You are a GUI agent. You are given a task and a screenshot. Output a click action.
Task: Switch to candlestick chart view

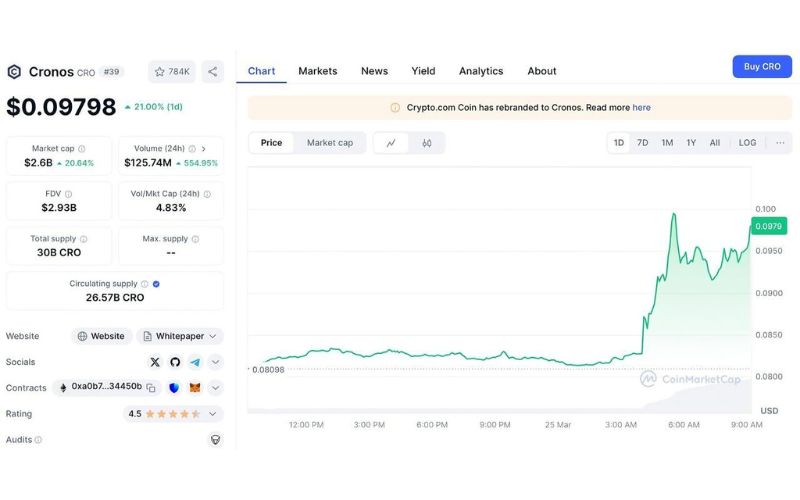click(x=427, y=143)
